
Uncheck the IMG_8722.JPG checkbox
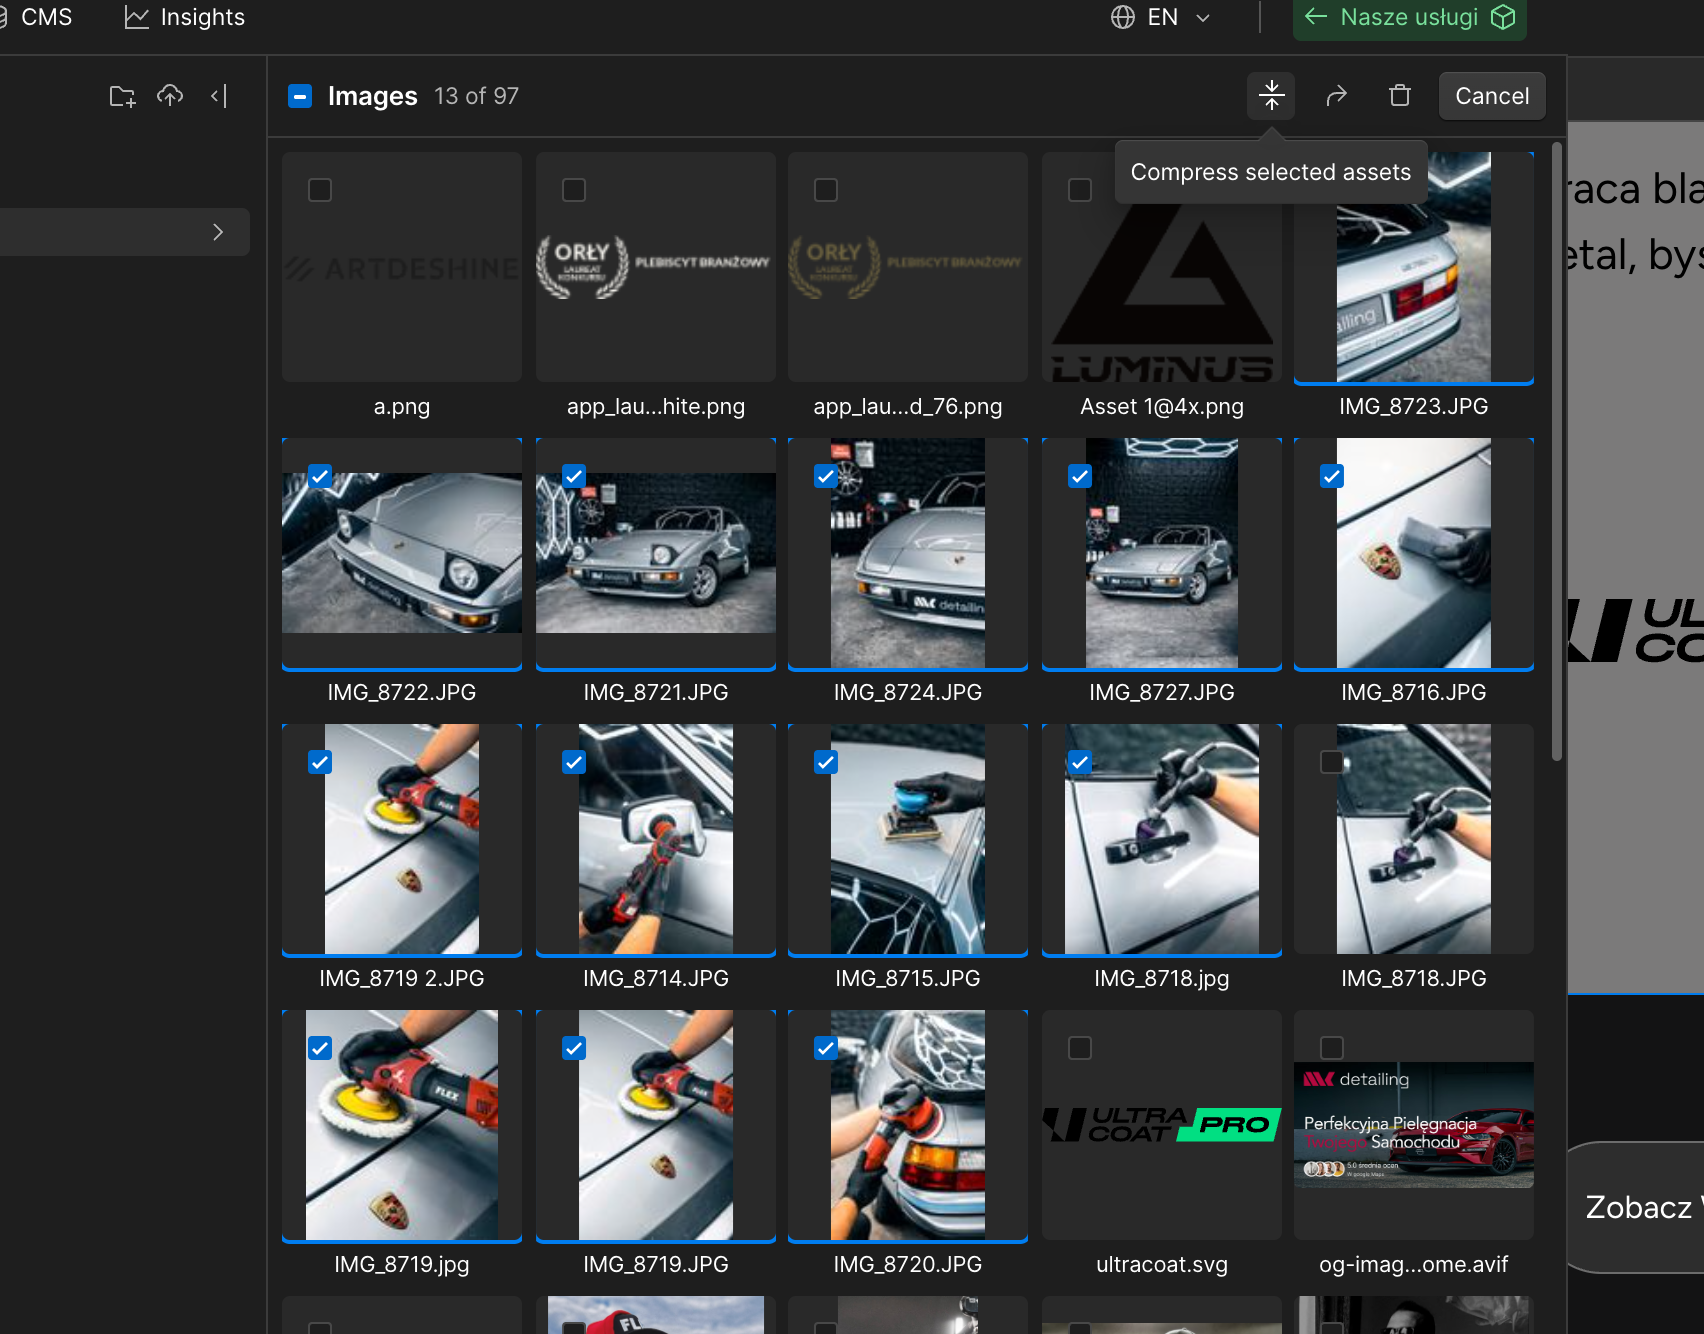[x=320, y=476]
